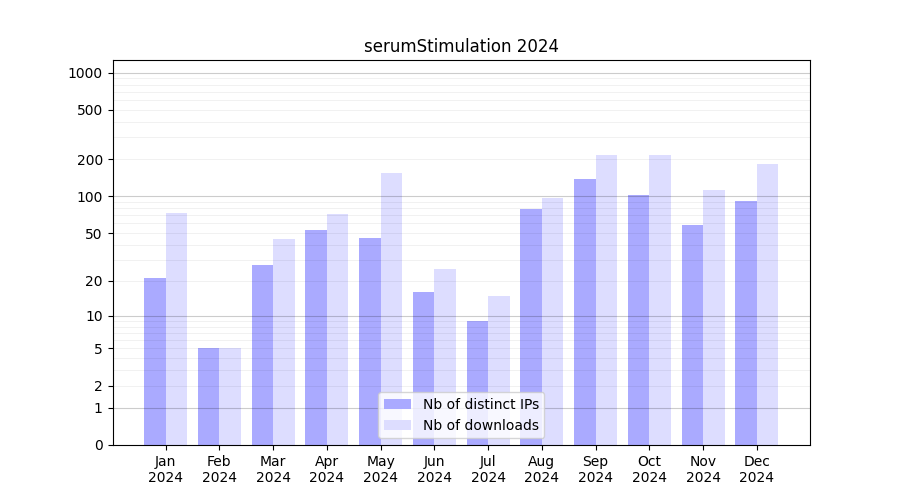Click the Aug 2024 downloads bar

[x=552, y=321]
